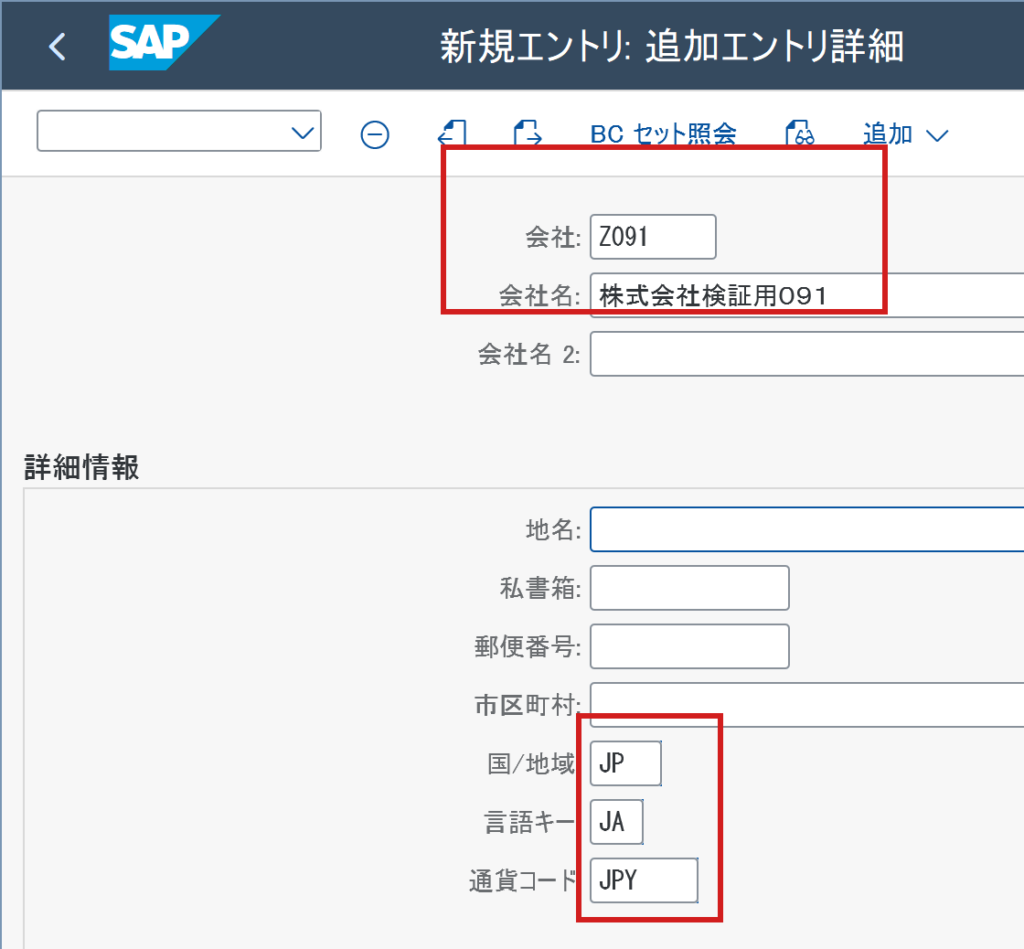Focus the 会社名 2 input field

(x=807, y=354)
